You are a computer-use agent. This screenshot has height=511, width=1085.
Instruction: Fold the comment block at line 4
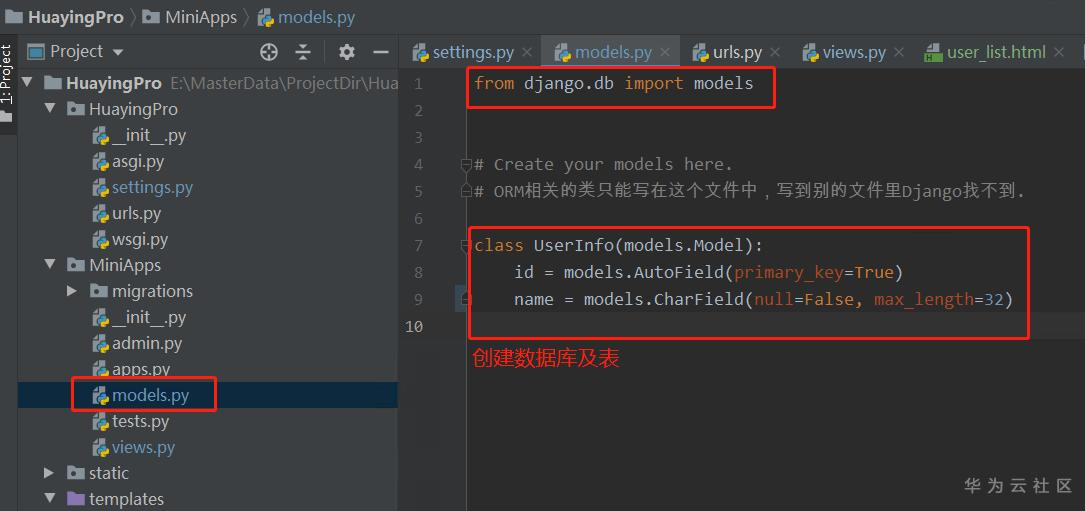click(x=466, y=165)
